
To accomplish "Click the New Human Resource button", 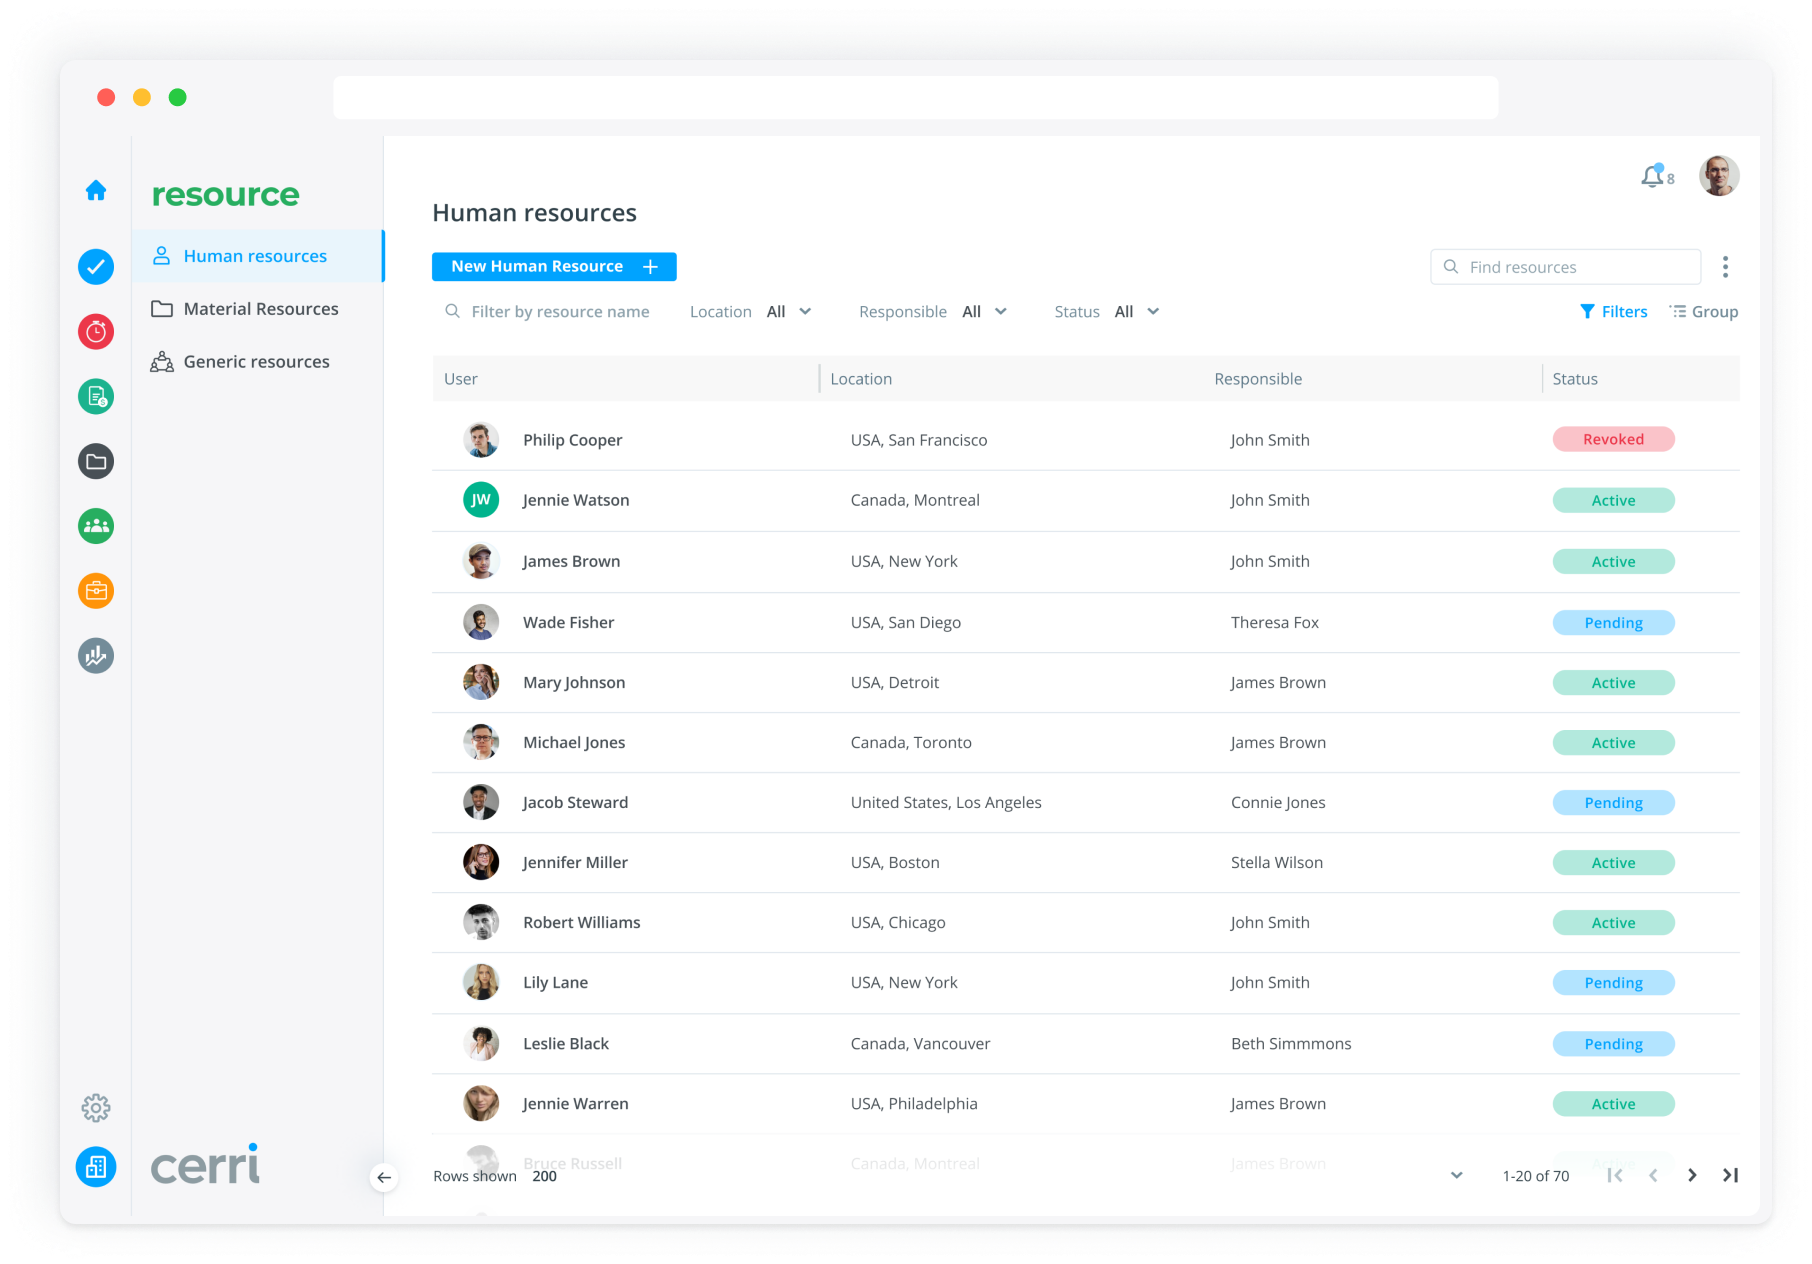I will click(x=554, y=267).
